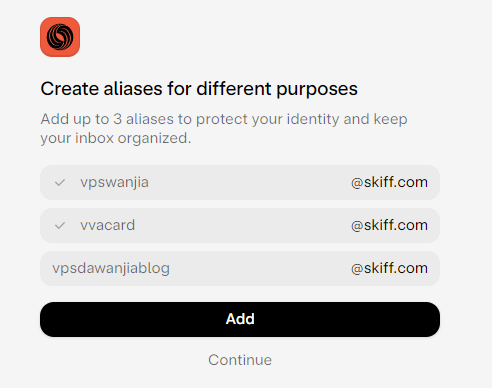Viewport: 492px width, 388px height.
Task: Click the checkmark beside vvacard alias
Action: pyautogui.click(x=60, y=226)
